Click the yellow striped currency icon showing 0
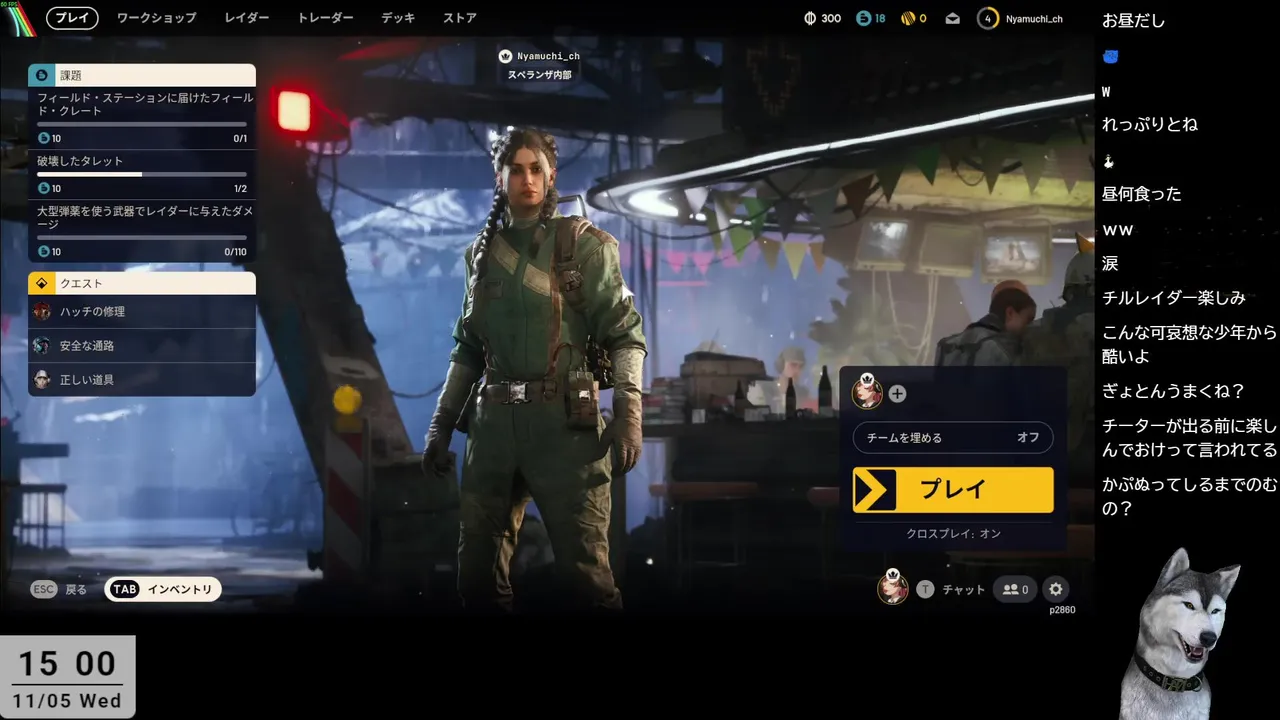 [x=908, y=18]
